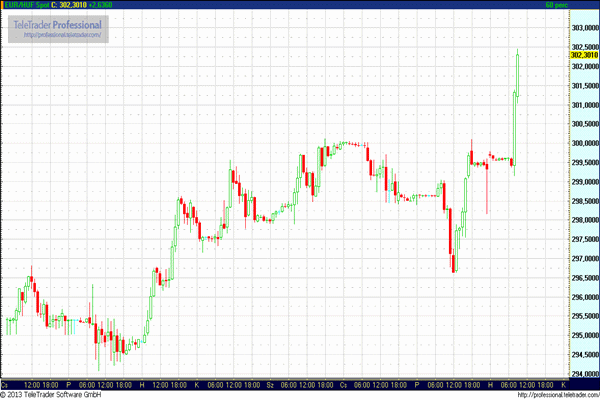Click the yellow 302,3010 current price tag
The height and width of the screenshot is (400, 600).
click(x=583, y=55)
